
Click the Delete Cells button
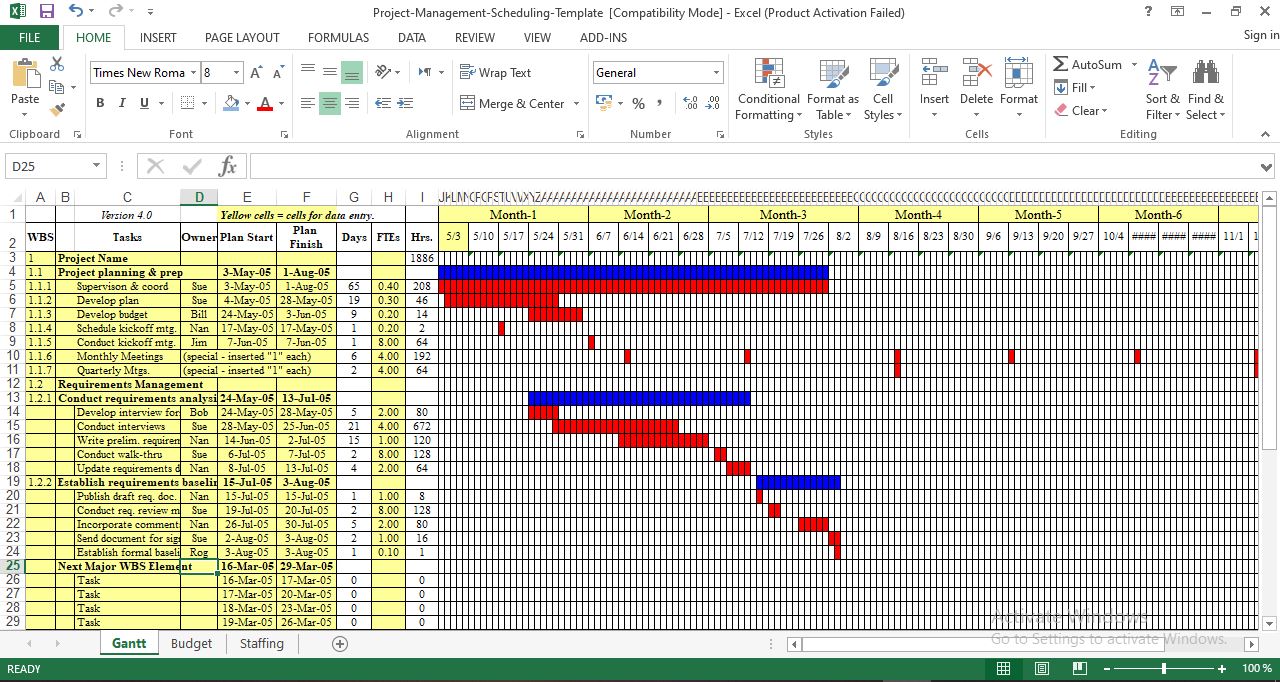975,90
